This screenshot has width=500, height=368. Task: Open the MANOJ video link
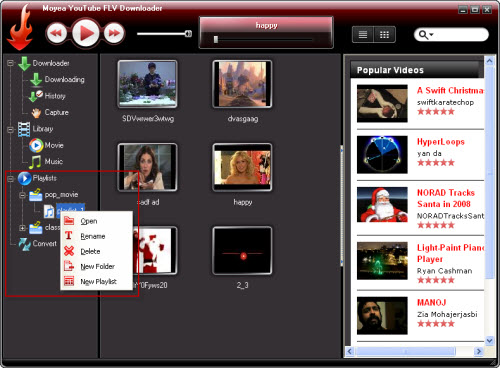point(431,302)
